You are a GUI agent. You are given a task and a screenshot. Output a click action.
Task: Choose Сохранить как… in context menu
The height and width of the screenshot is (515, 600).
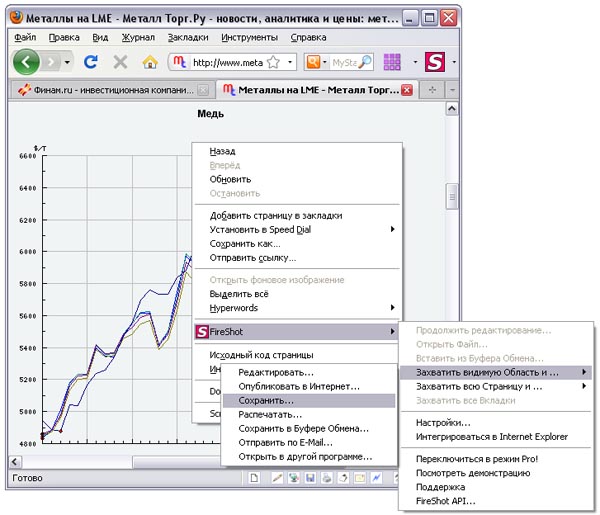(x=297, y=244)
